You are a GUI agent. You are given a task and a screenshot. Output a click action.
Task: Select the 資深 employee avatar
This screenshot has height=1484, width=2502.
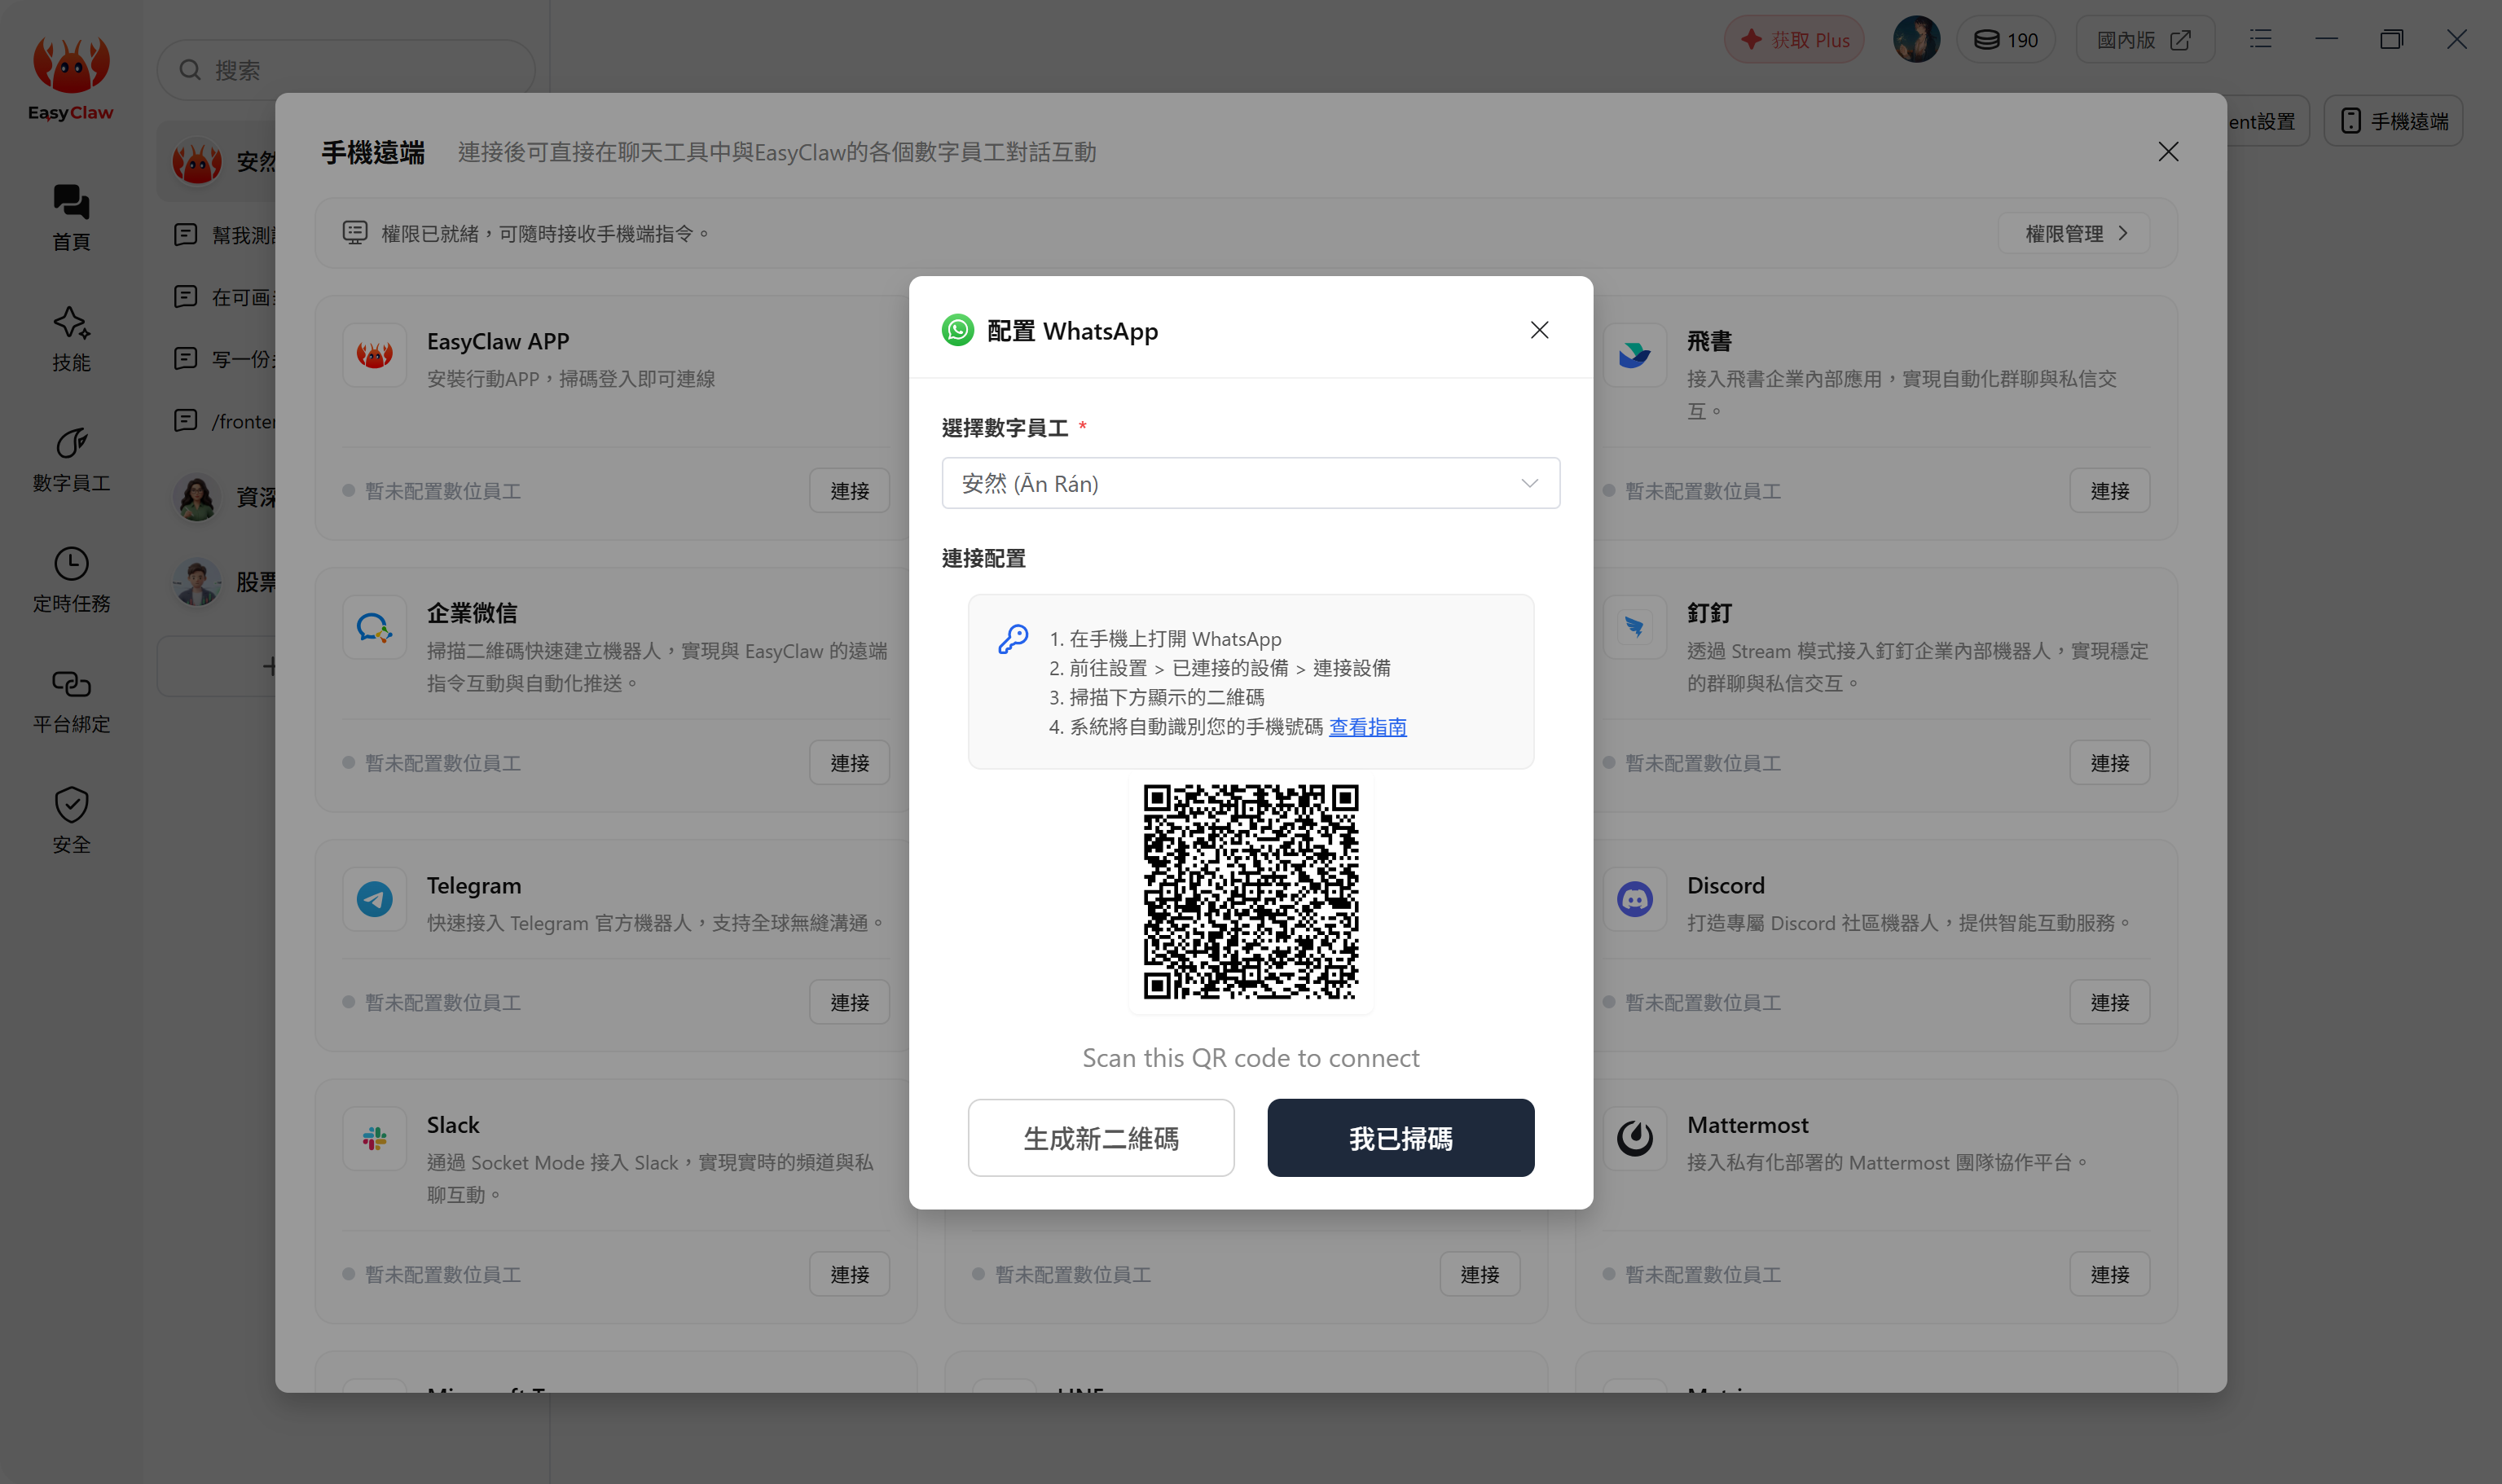(197, 497)
